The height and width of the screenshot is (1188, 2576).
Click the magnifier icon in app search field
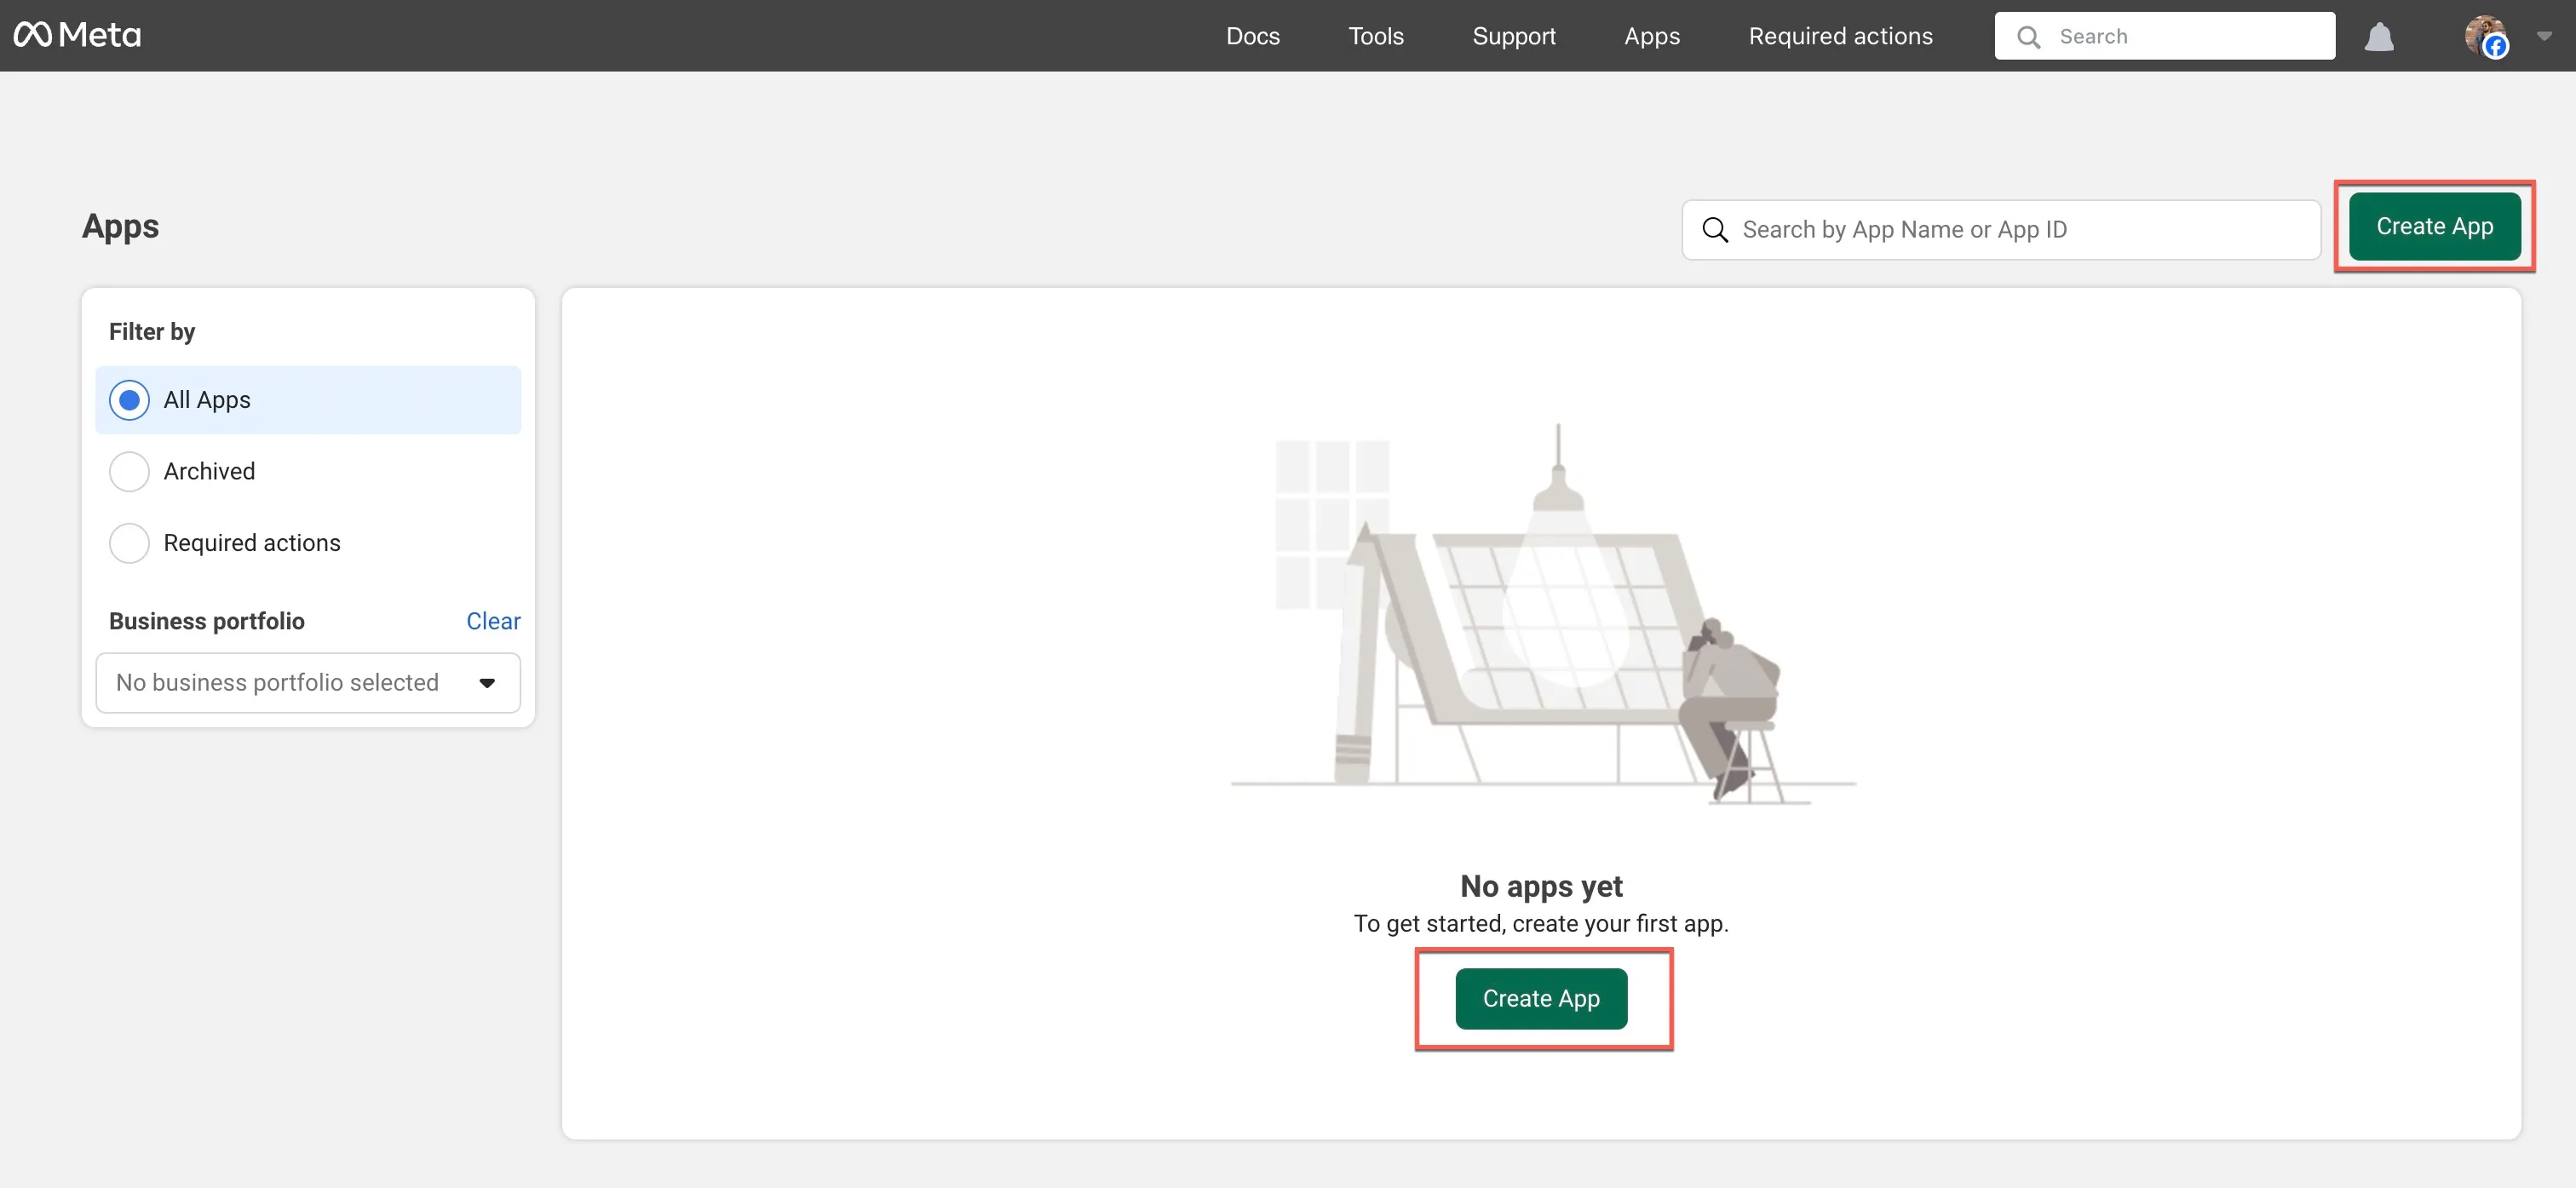[x=1715, y=230]
